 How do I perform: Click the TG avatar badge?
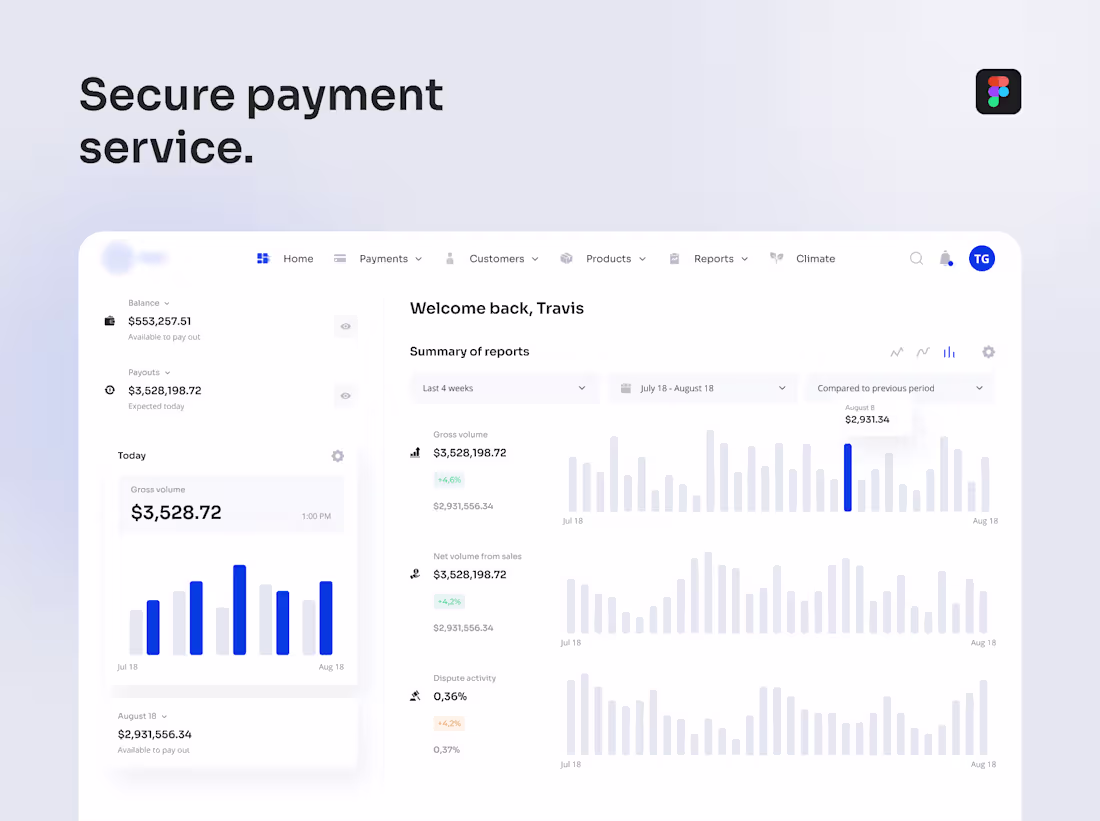pos(981,258)
